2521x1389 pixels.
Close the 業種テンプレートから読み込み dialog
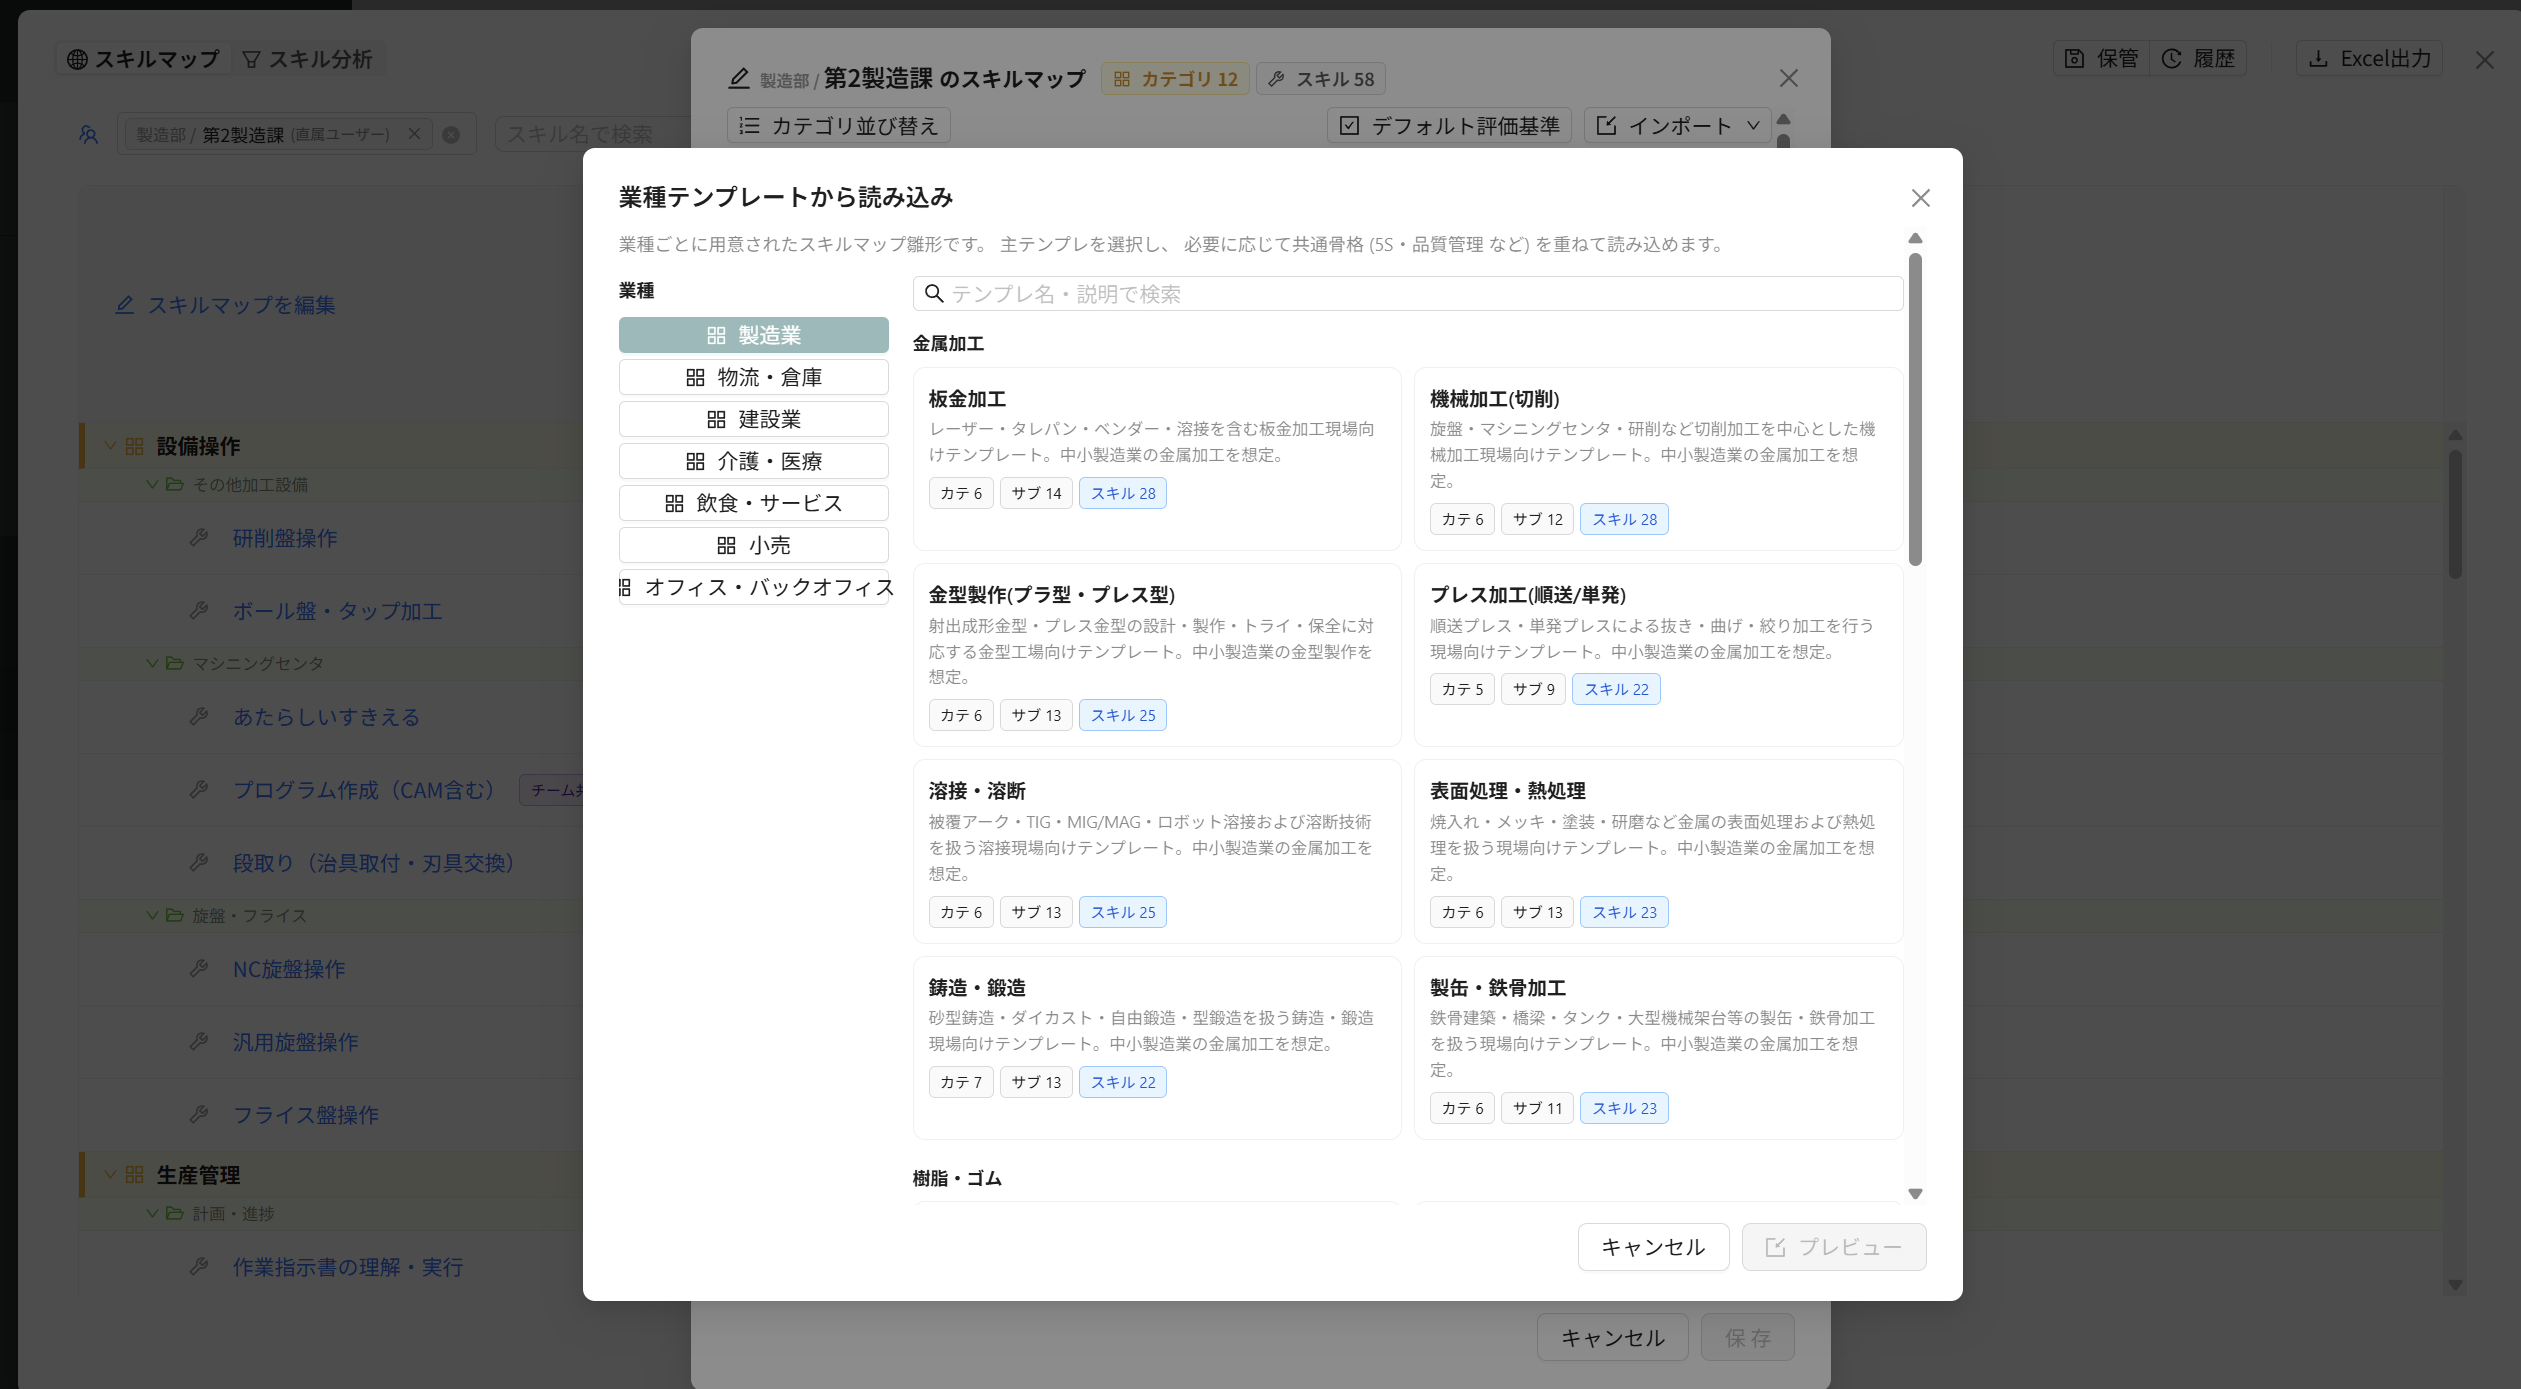(x=1920, y=198)
